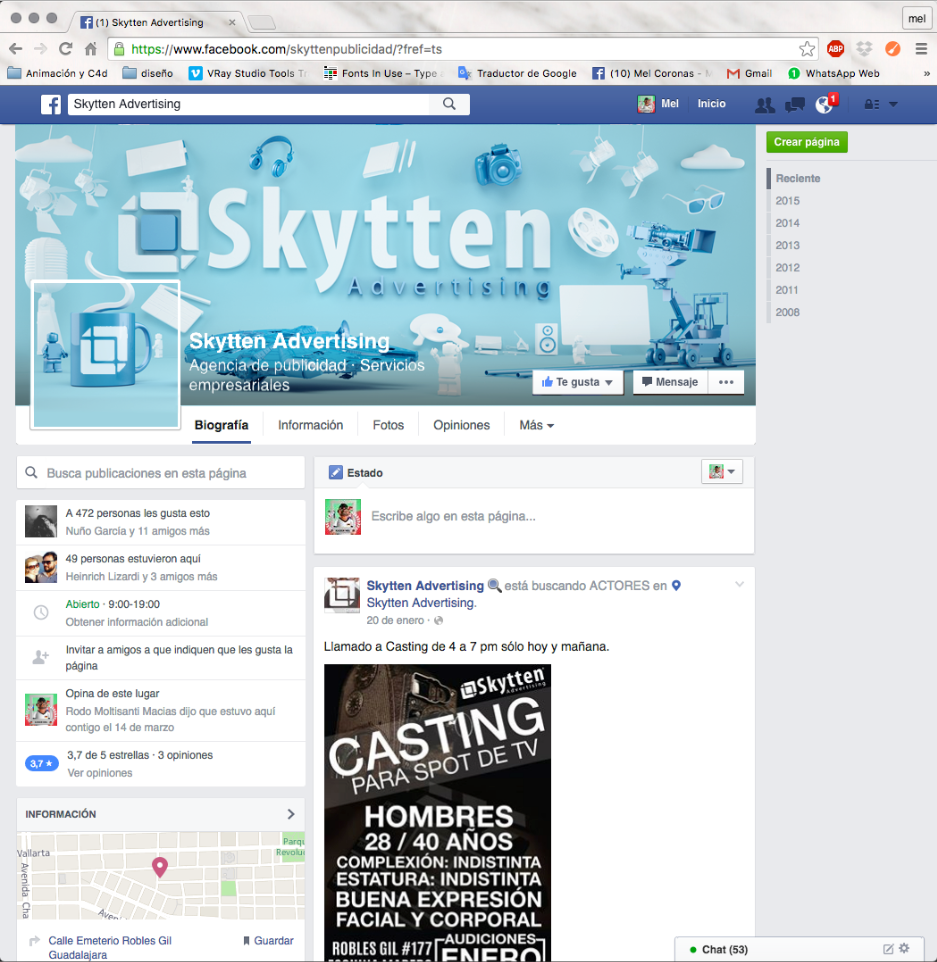Click the directions arrow near address
This screenshot has width=937, height=962.
[35, 941]
